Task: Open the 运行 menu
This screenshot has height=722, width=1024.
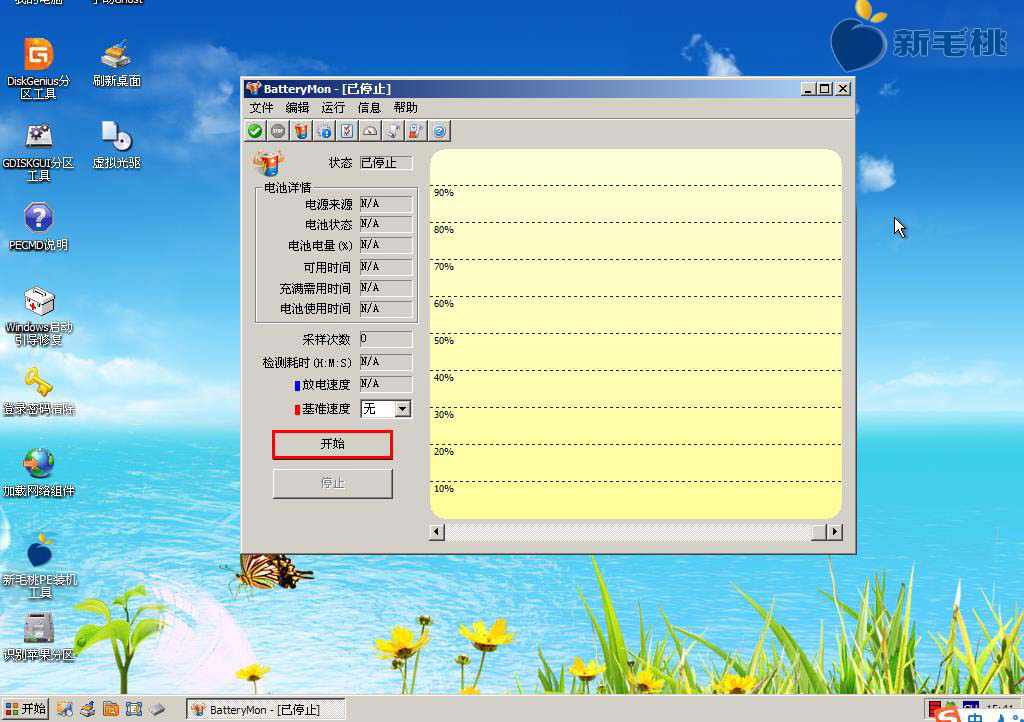Action: point(333,108)
